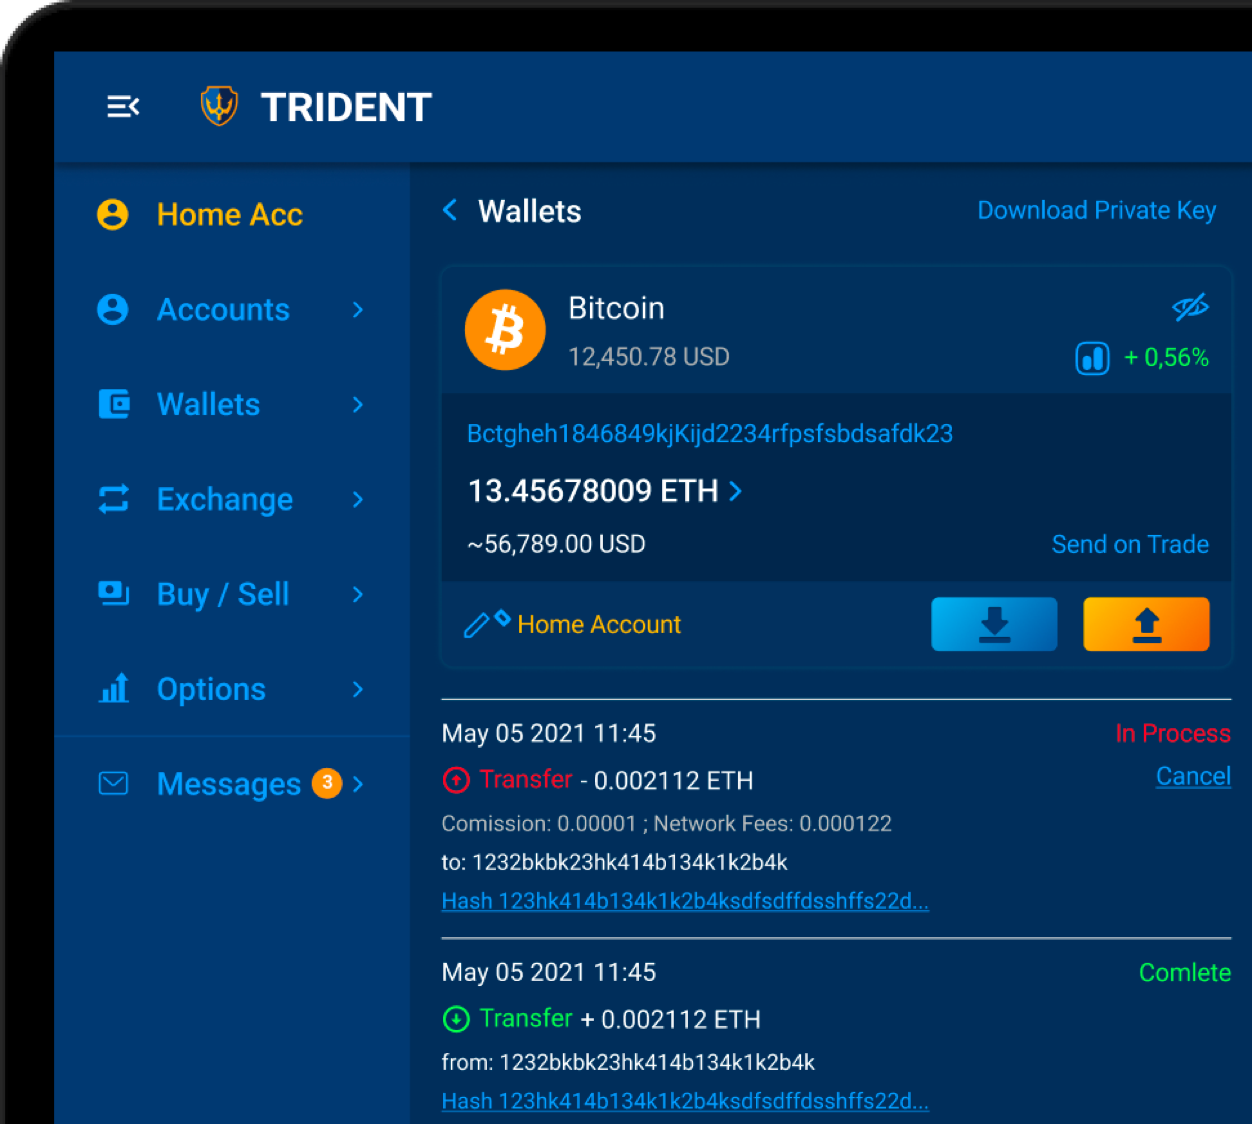The width and height of the screenshot is (1252, 1124).
Task: Open the Messages envelope icon
Action: coord(113,784)
